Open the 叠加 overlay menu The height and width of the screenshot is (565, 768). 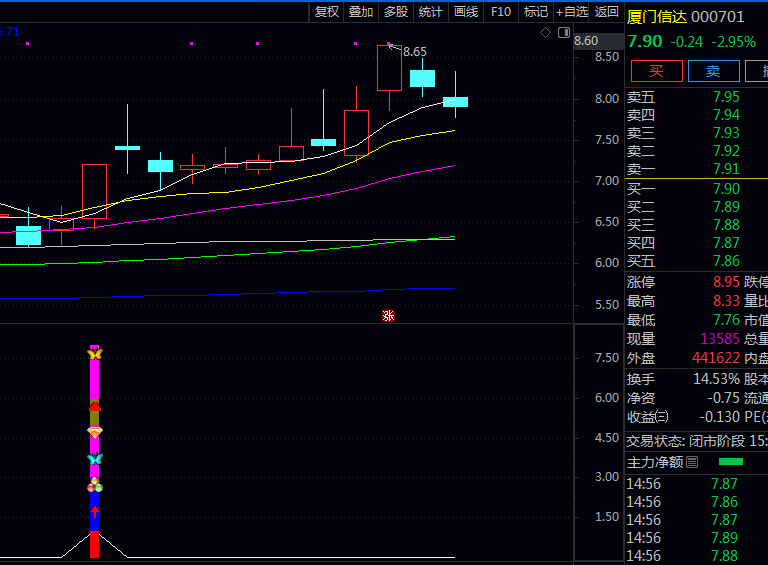pyautogui.click(x=361, y=12)
